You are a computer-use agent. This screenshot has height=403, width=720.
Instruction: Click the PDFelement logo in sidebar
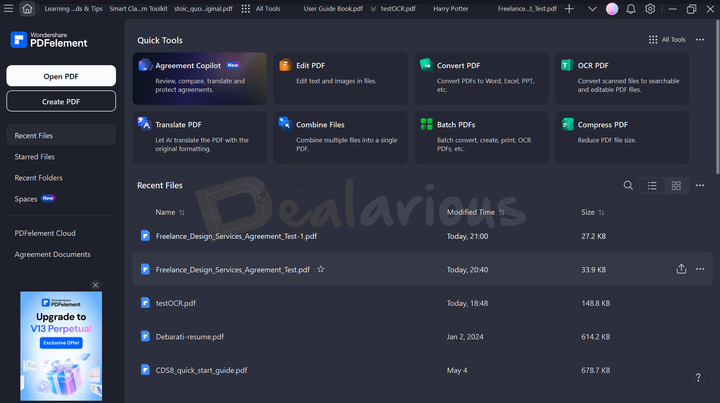[x=49, y=40]
